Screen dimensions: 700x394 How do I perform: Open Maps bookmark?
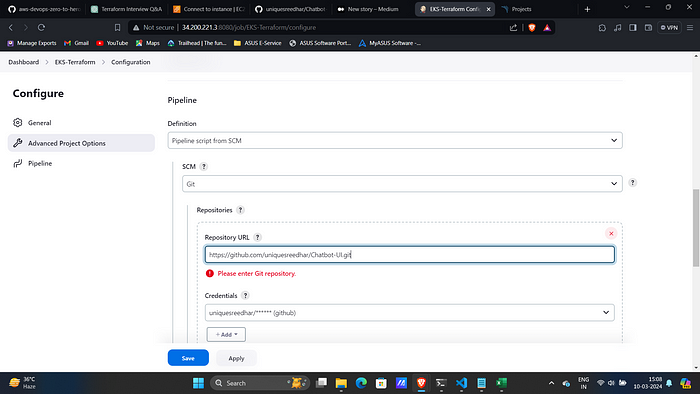(148, 43)
